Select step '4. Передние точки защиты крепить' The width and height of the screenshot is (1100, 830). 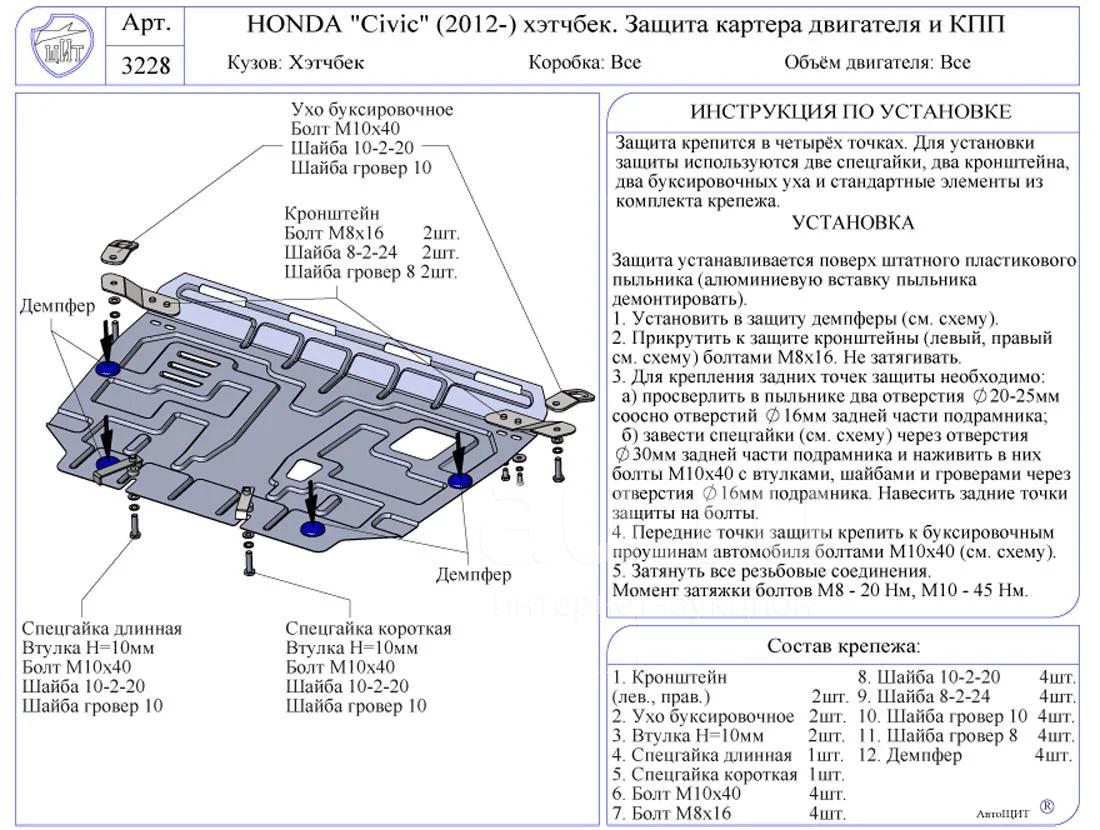834,542
